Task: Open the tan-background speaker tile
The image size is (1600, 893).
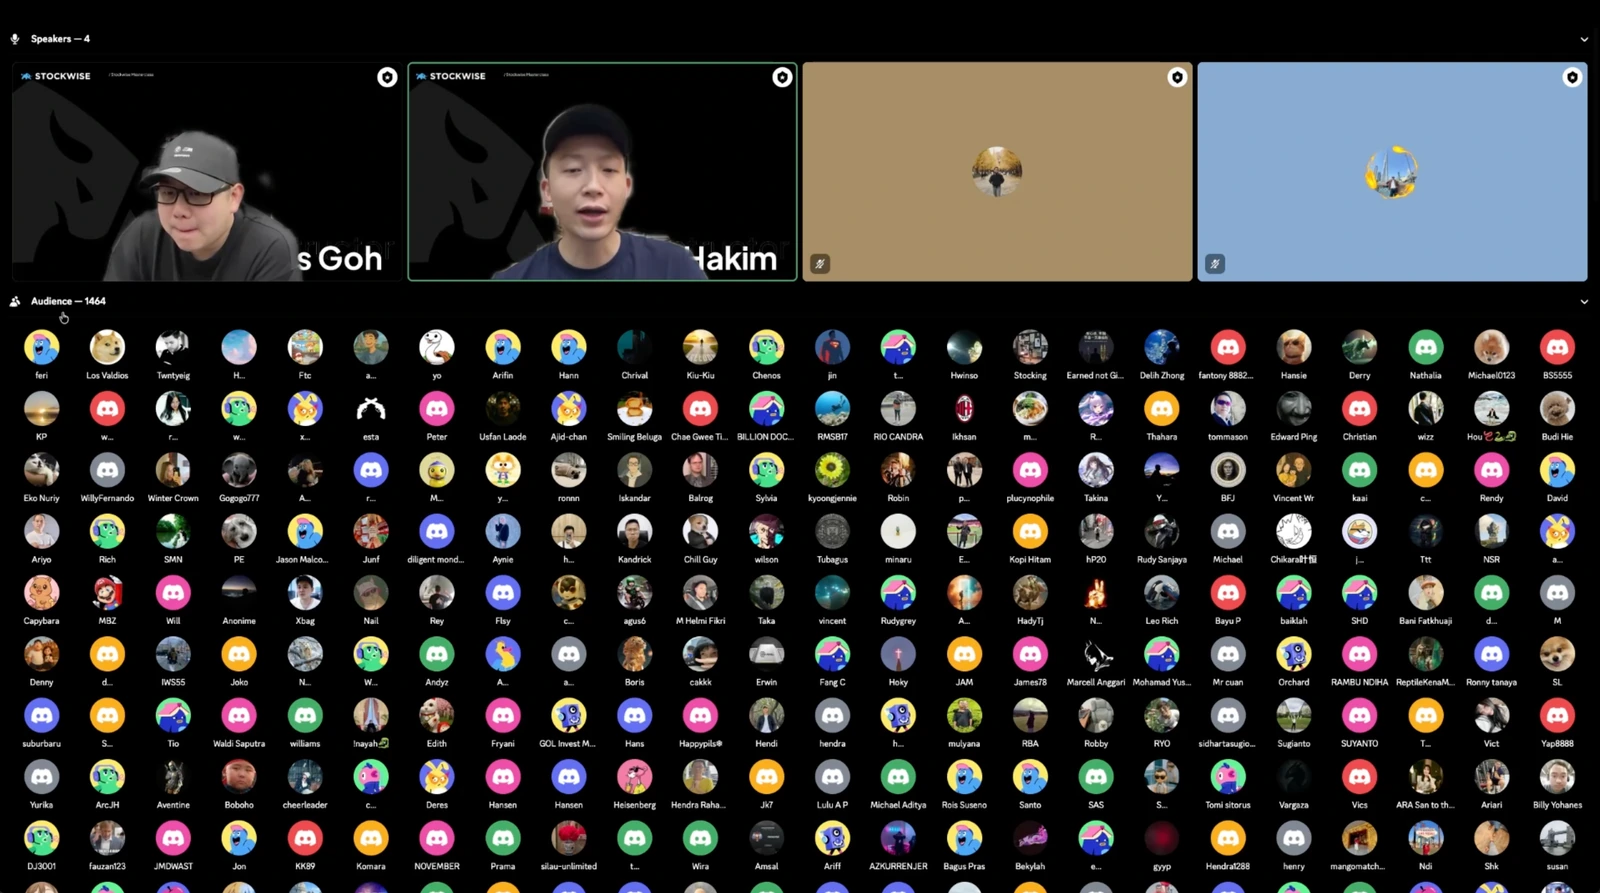Action: coord(997,172)
